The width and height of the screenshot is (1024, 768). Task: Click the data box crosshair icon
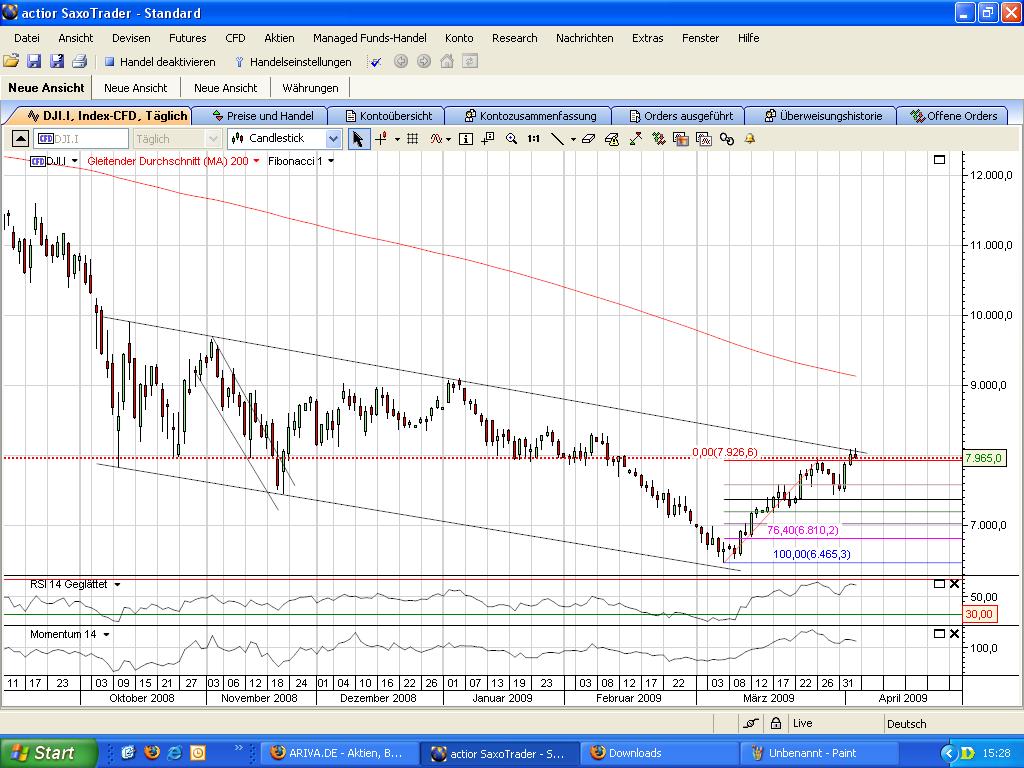point(488,138)
